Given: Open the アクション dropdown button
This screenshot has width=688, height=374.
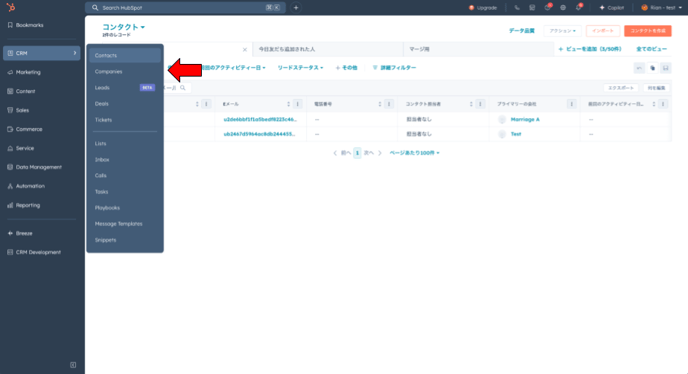Looking at the screenshot, I should pos(563,31).
